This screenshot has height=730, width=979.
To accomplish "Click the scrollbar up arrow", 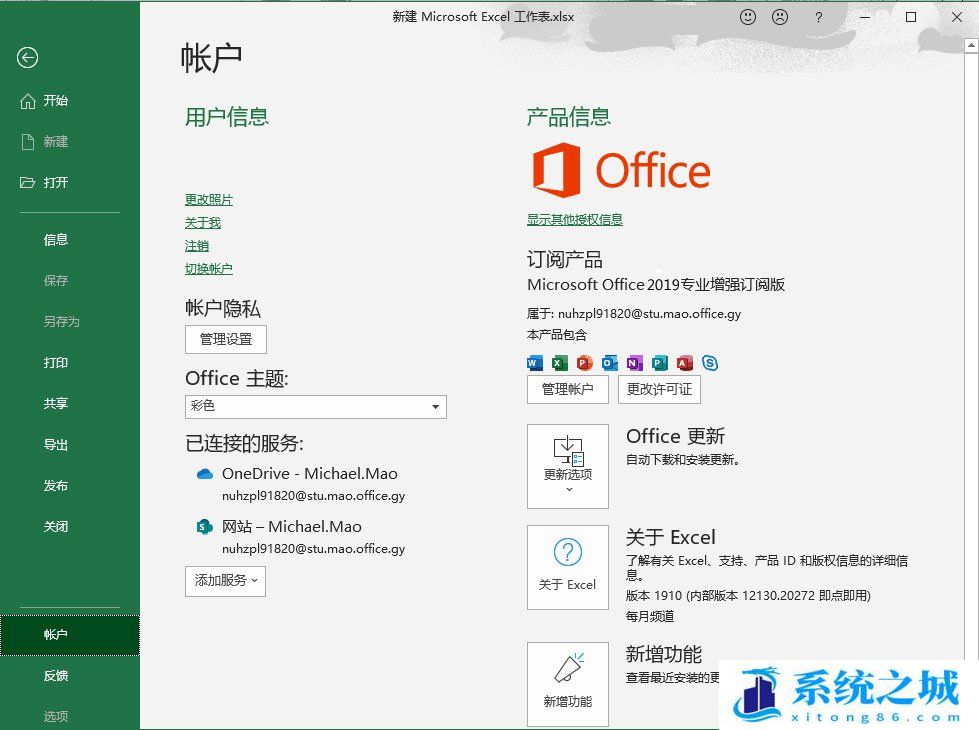I will [972, 46].
